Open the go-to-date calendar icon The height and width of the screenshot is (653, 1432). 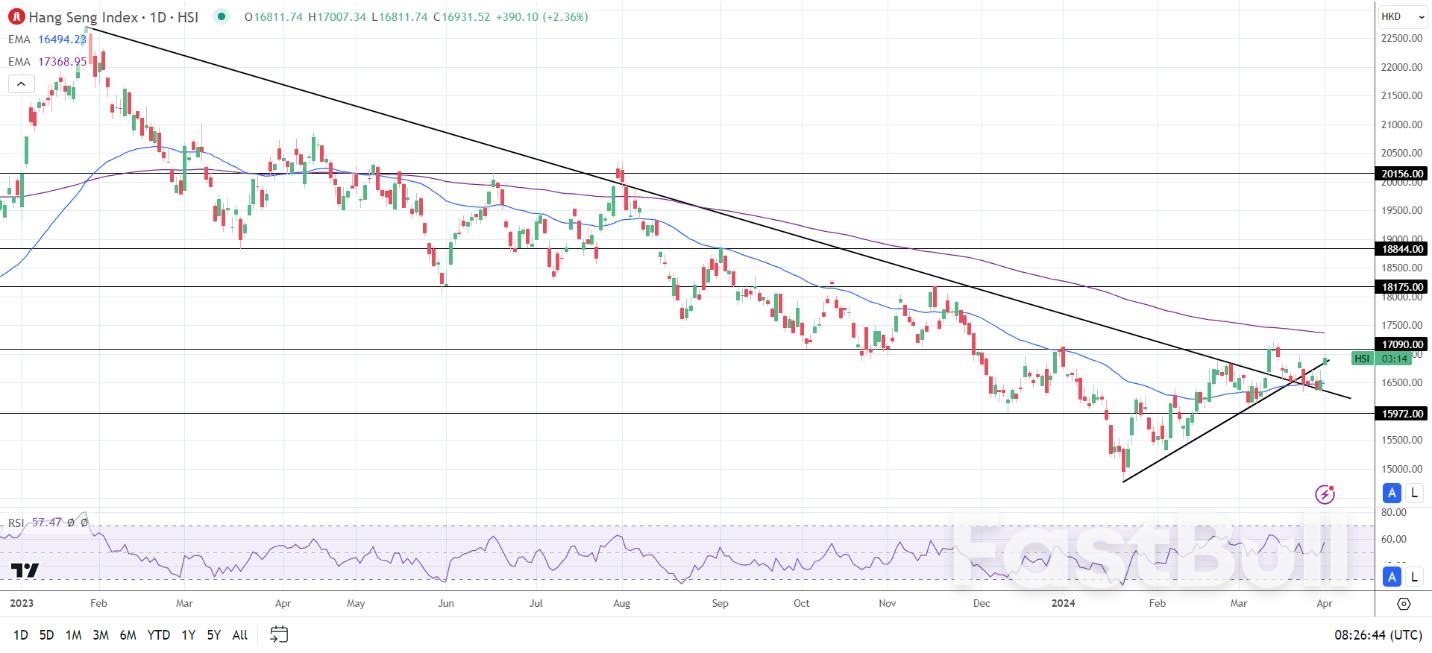click(x=278, y=634)
